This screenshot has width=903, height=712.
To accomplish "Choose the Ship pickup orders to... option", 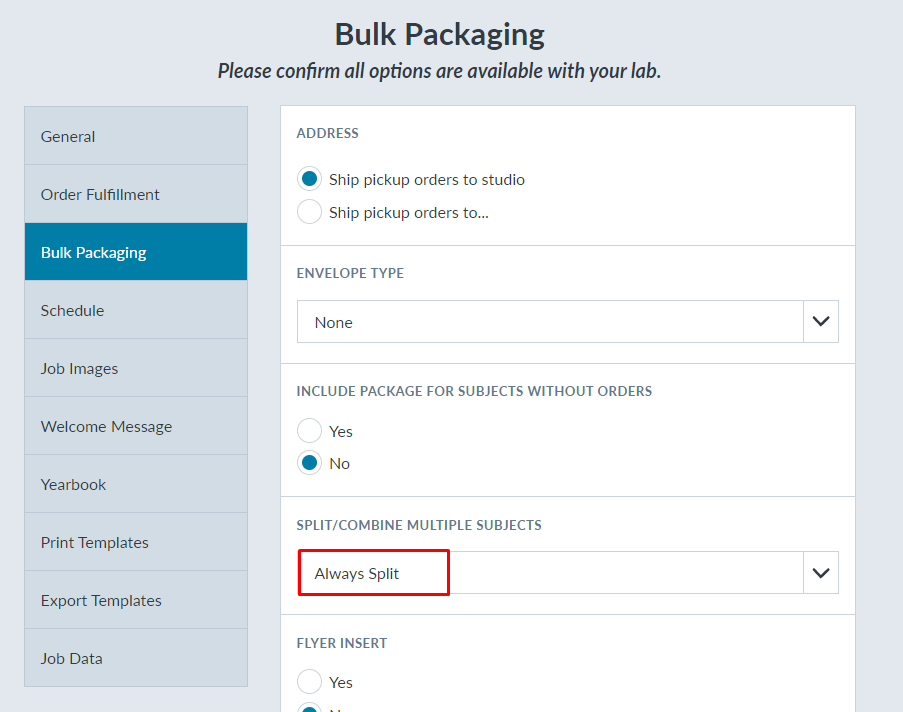I will tap(309, 212).
